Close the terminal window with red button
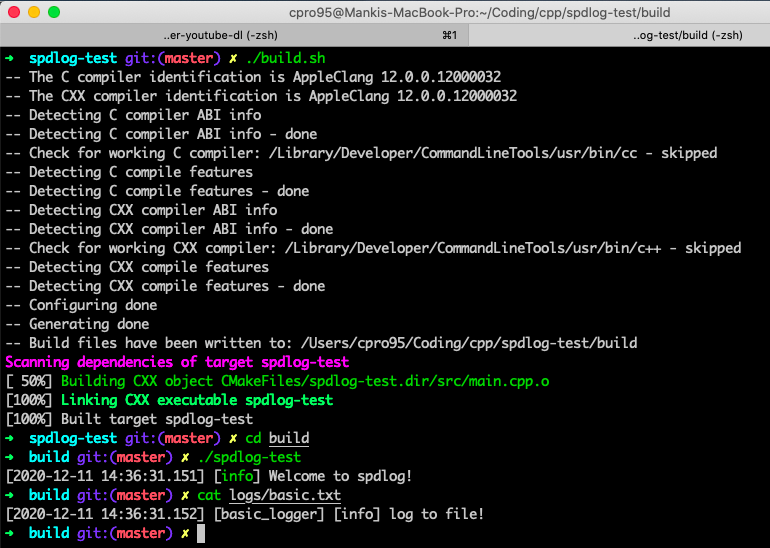The width and height of the screenshot is (770, 548). point(14,12)
